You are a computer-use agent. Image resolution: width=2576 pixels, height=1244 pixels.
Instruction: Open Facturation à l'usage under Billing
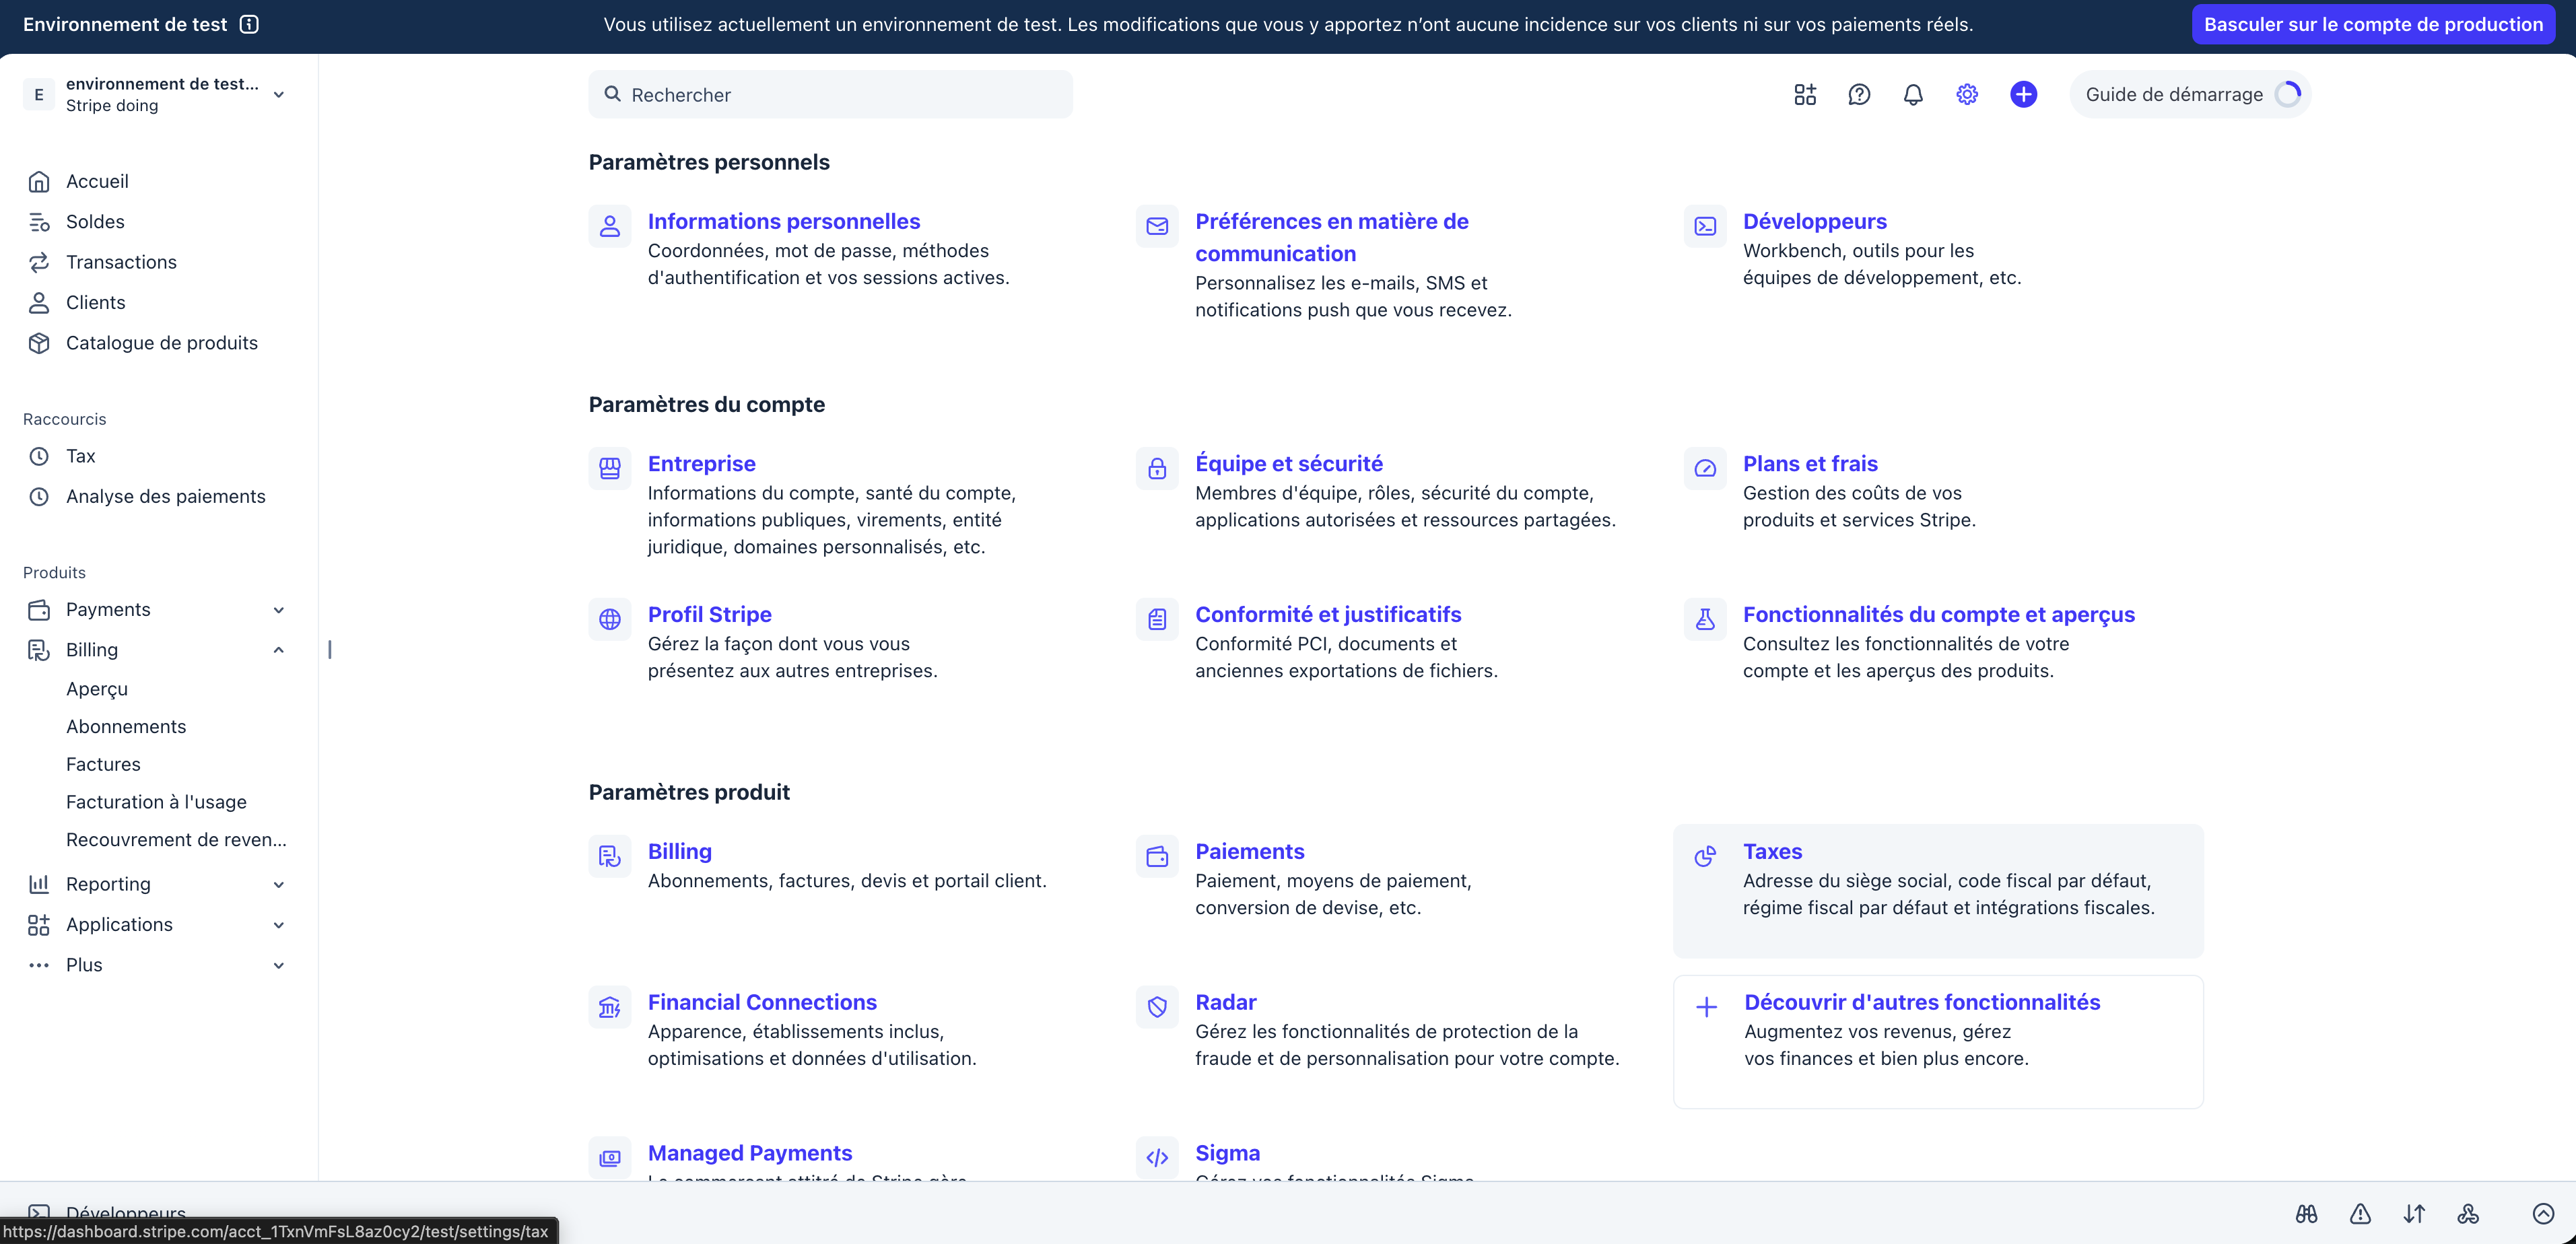pyautogui.click(x=156, y=802)
